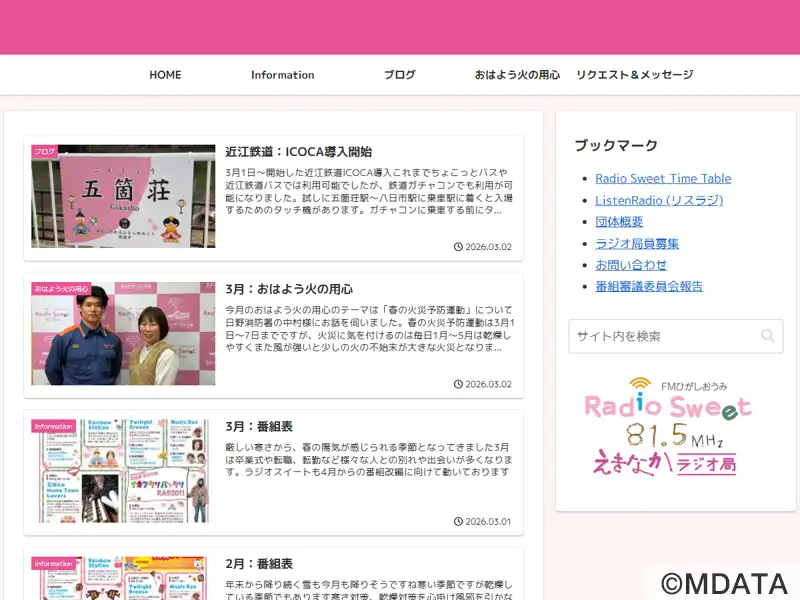Open the Information menu item
The width and height of the screenshot is (800, 600).
point(283,75)
